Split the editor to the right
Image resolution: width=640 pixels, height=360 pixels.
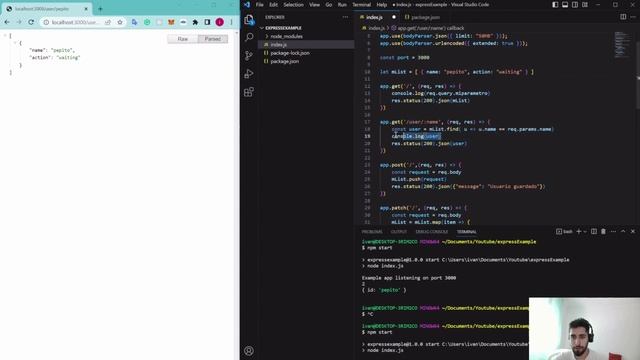point(623,17)
